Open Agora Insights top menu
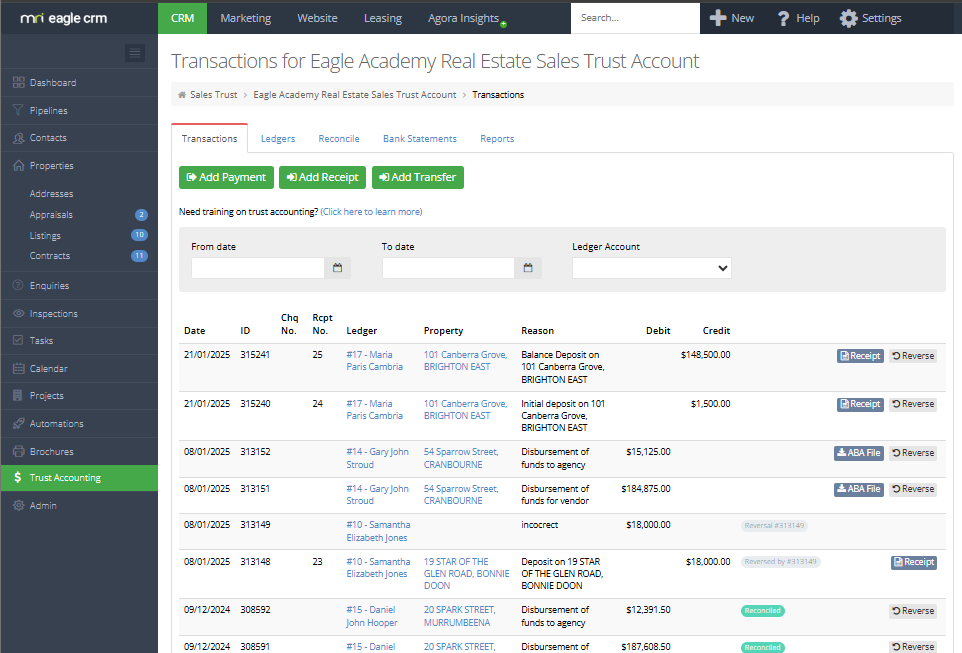 [464, 18]
